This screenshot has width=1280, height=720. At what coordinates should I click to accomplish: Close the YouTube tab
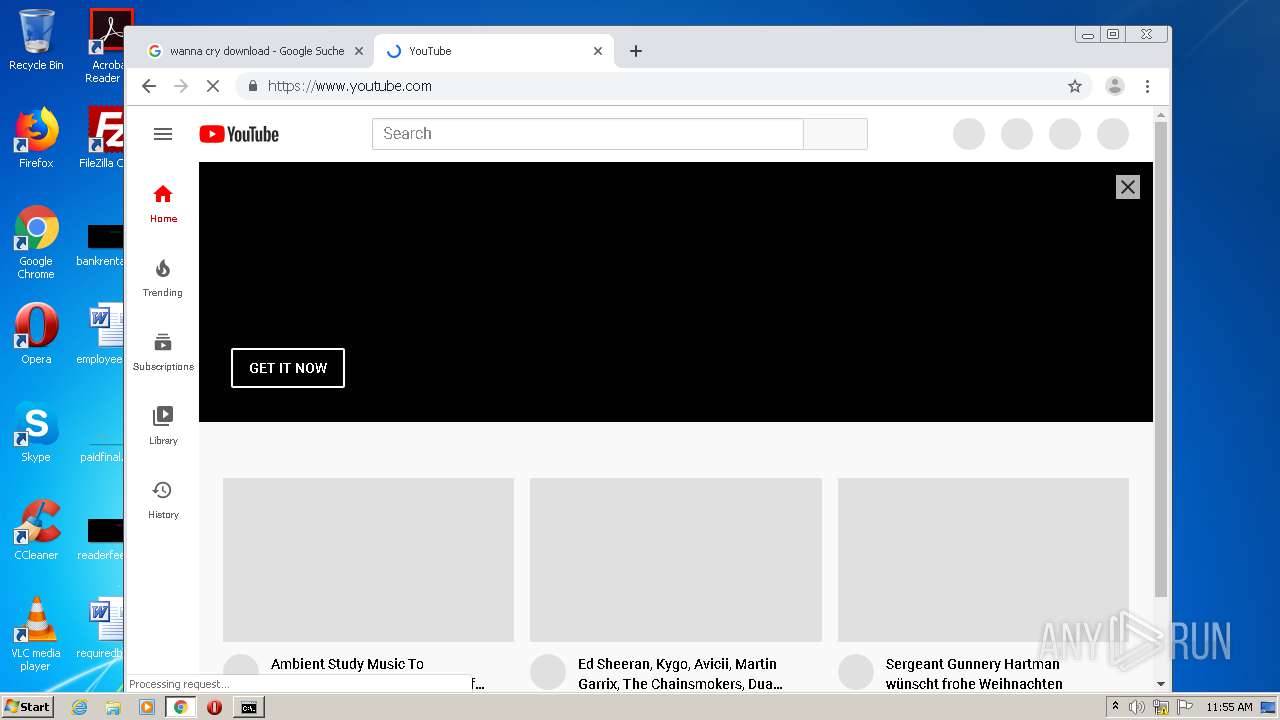click(x=598, y=51)
